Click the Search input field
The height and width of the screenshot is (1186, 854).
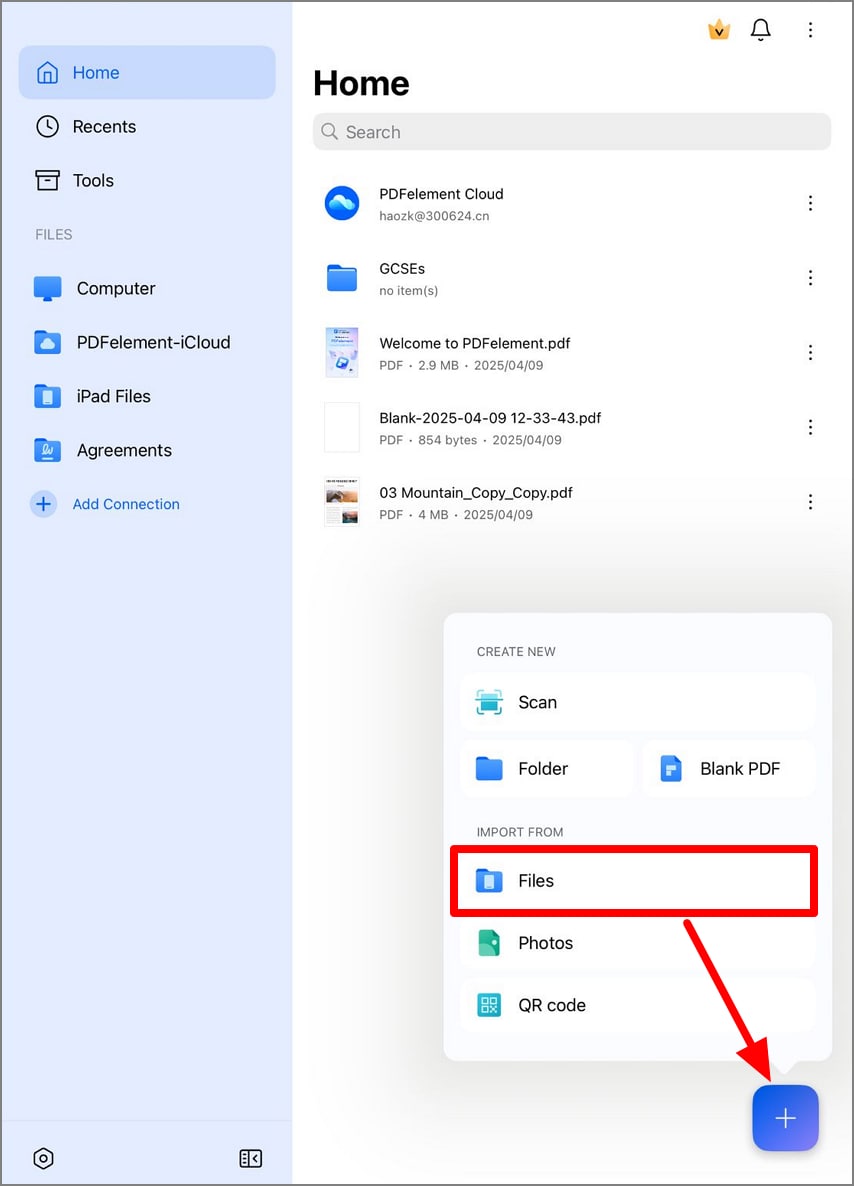pyautogui.click(x=572, y=132)
